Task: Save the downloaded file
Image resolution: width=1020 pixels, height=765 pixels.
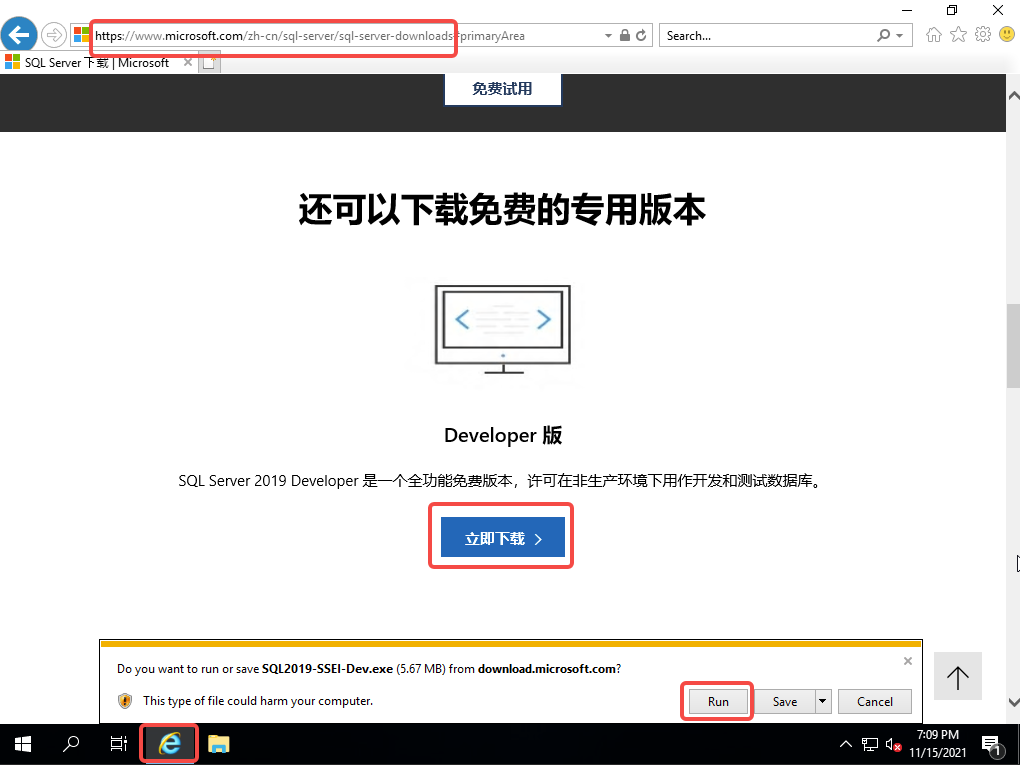Action: point(785,701)
